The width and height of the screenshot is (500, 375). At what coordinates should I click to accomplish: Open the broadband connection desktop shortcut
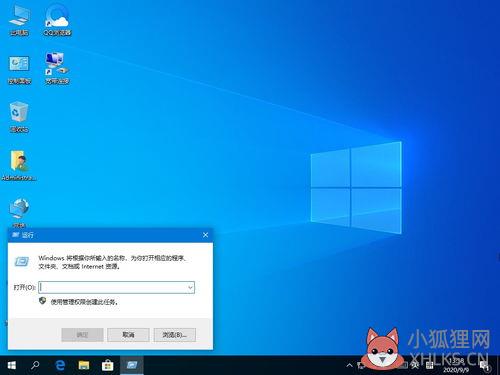pyautogui.click(x=57, y=68)
